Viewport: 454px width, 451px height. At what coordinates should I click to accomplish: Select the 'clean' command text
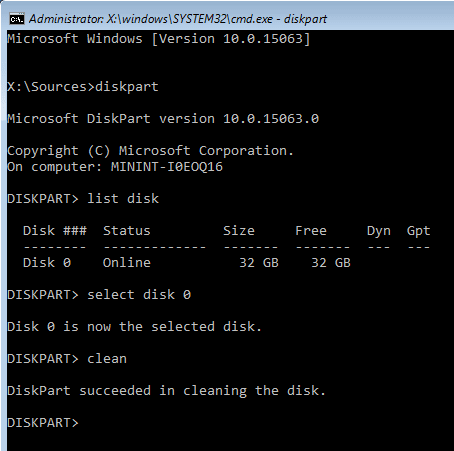[x=107, y=359]
